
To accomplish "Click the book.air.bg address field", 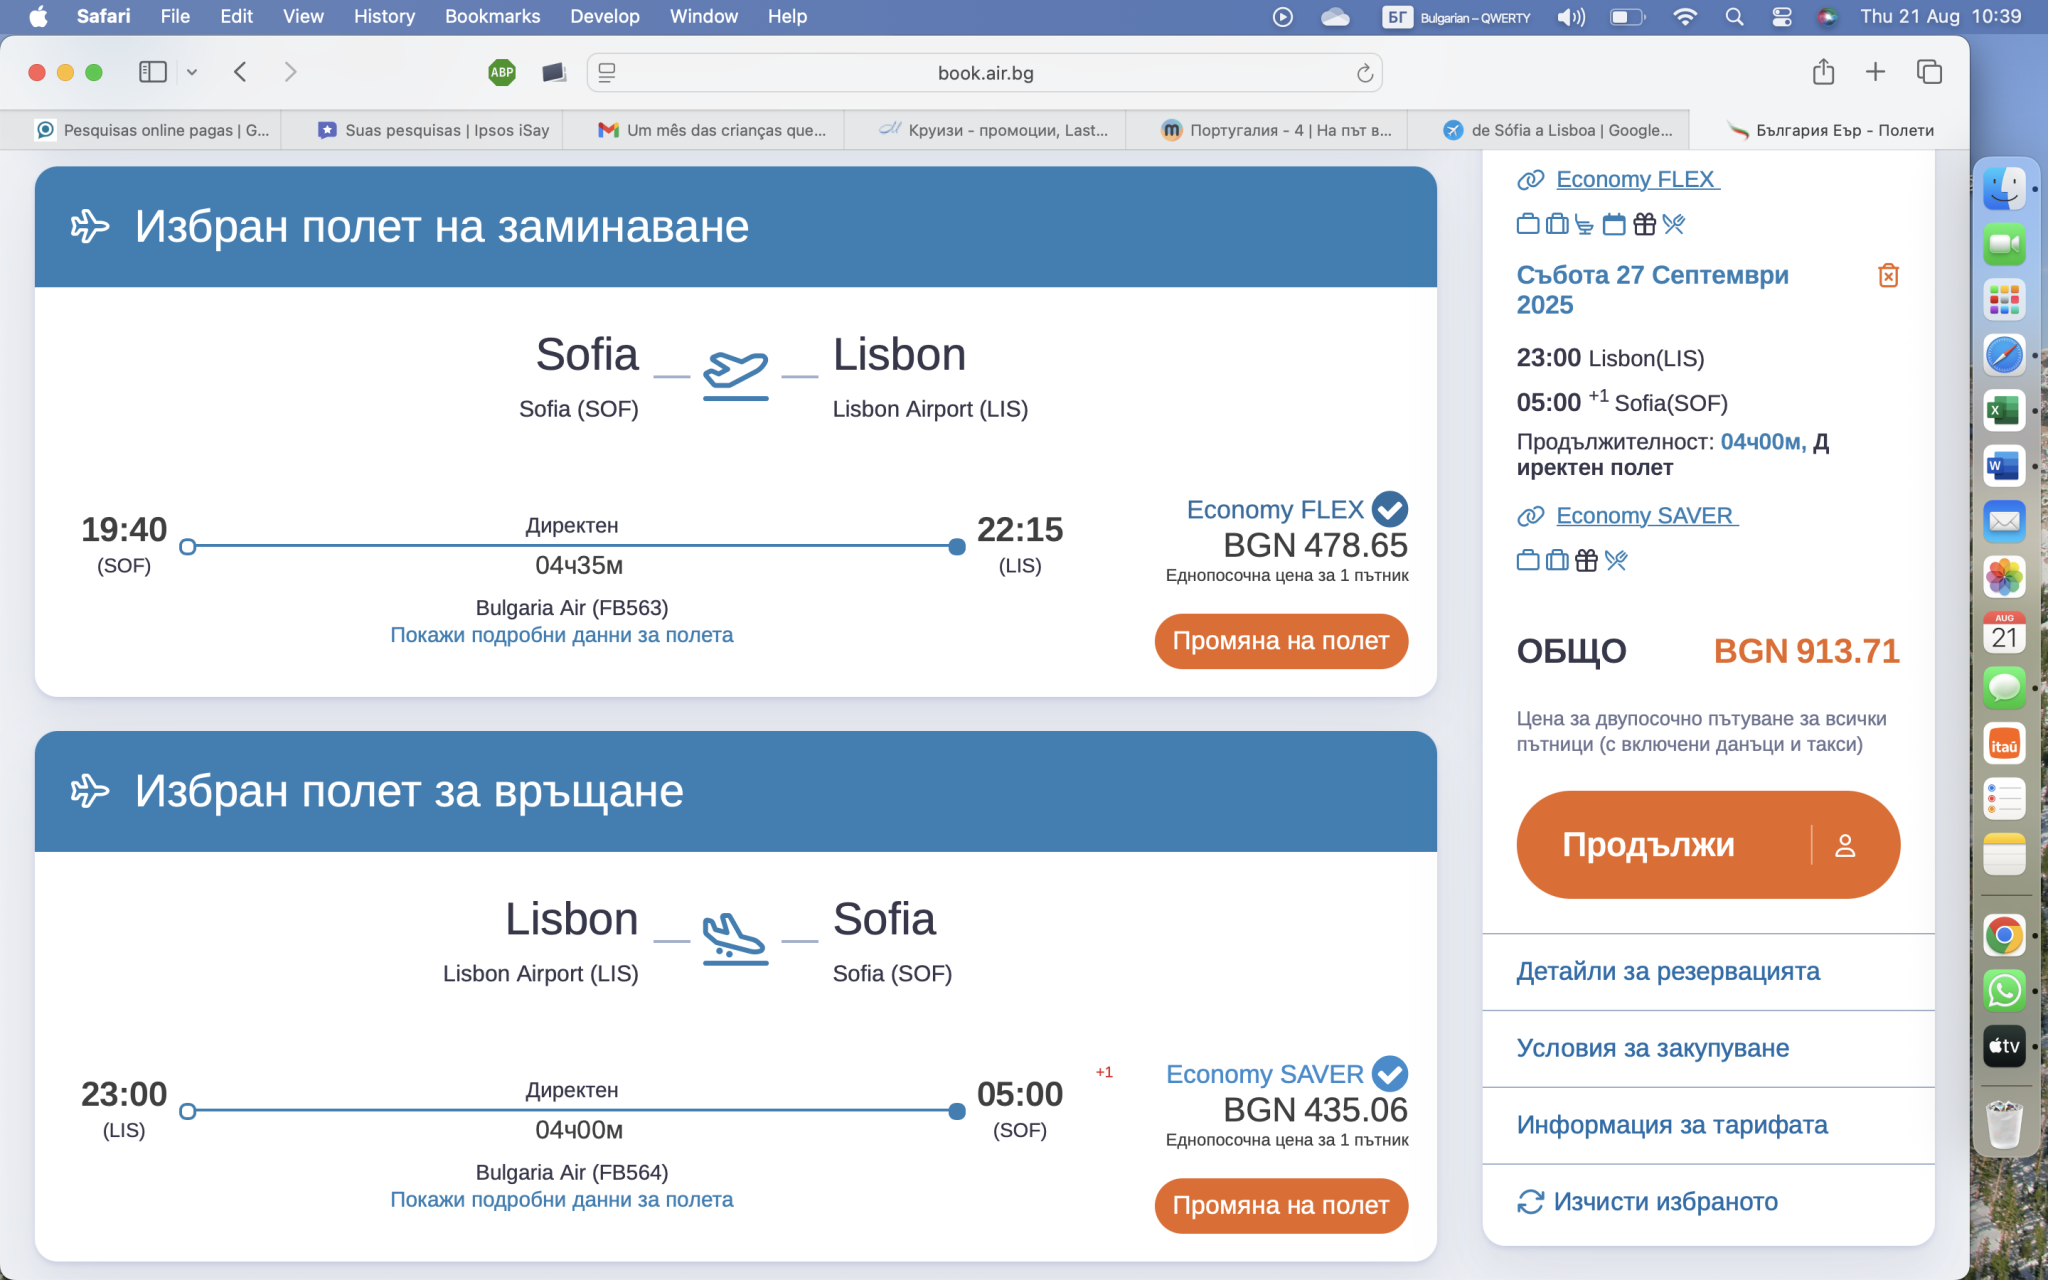I will pos(984,73).
